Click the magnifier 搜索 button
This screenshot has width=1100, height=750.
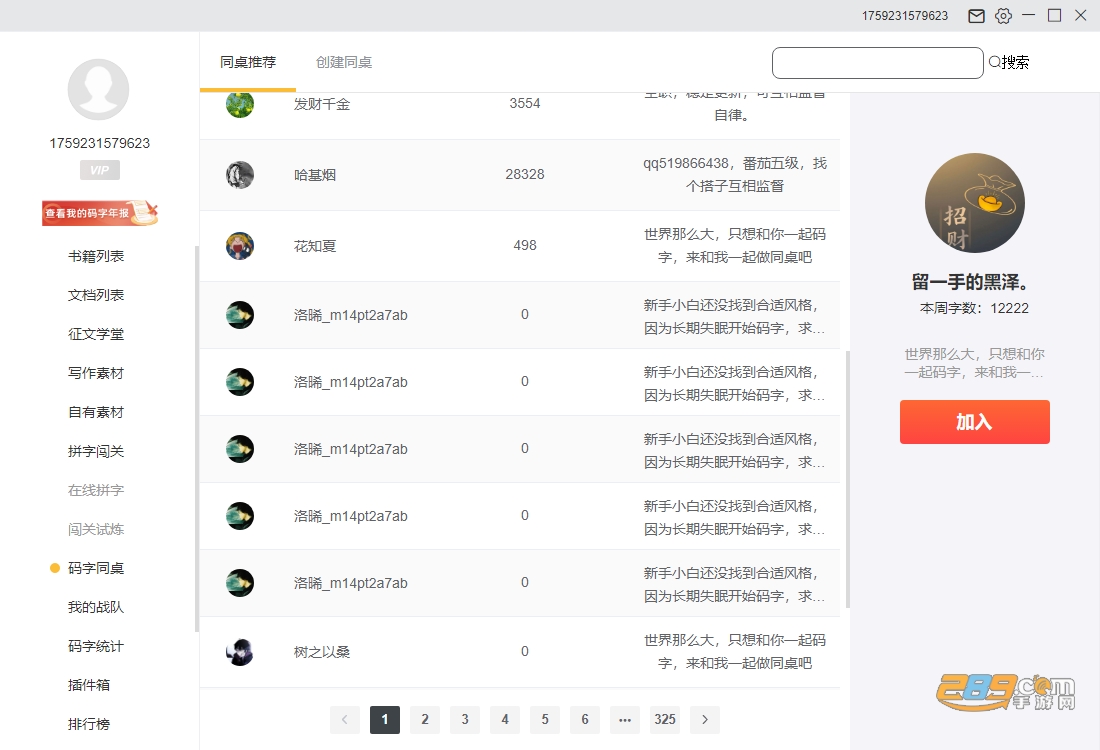pos(1009,62)
